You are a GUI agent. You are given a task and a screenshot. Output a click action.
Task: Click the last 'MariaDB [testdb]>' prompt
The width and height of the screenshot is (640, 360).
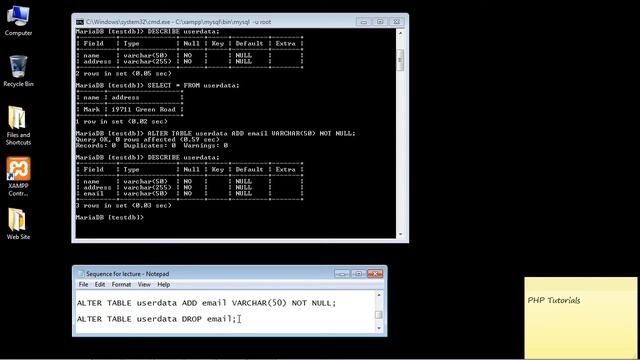[110, 218]
